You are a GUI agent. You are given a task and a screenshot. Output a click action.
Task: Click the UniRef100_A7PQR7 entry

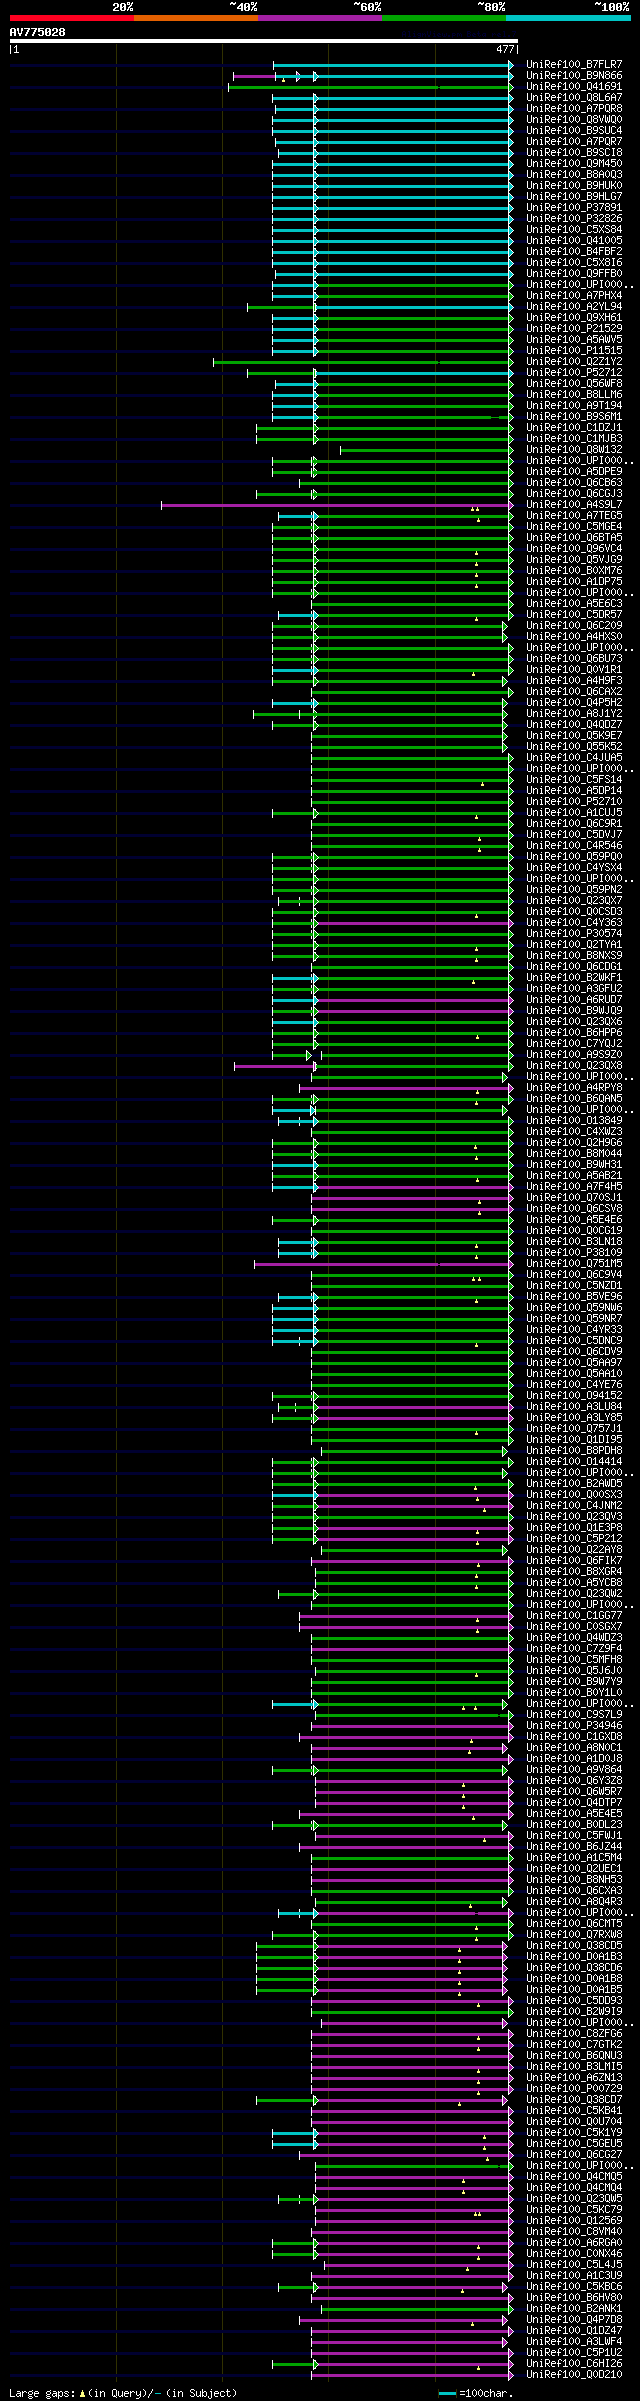[574, 141]
